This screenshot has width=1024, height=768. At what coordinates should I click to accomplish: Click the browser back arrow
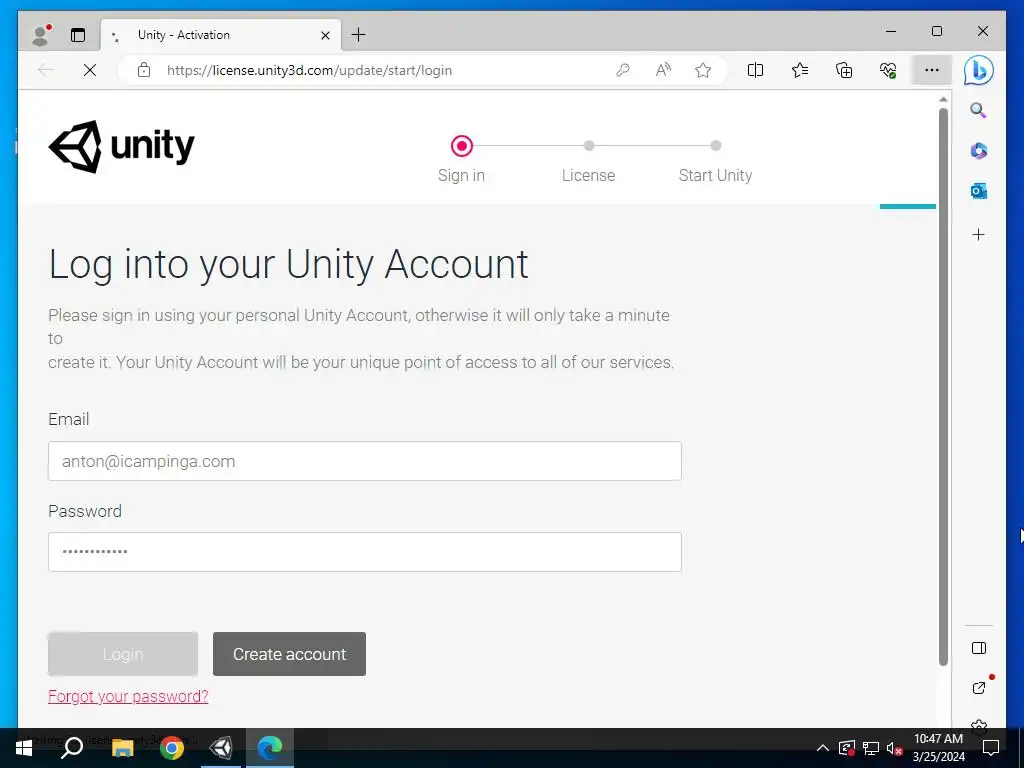point(46,70)
